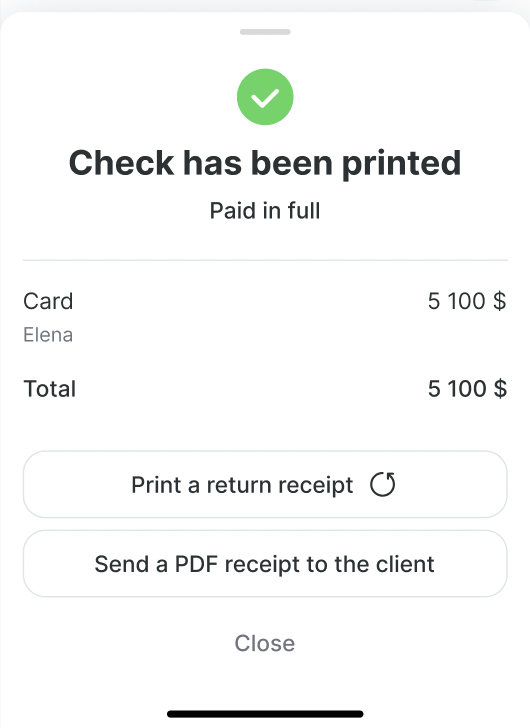Image resolution: width=530 pixels, height=728 pixels.
Task: Dismiss sheet via gray backdrop above it
Action: (265, 5)
